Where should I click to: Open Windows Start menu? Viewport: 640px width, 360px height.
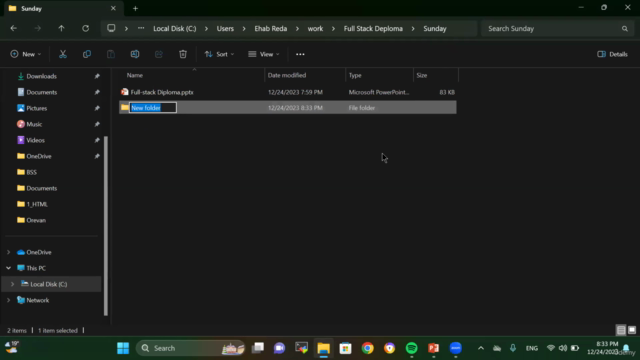pyautogui.click(x=123, y=348)
